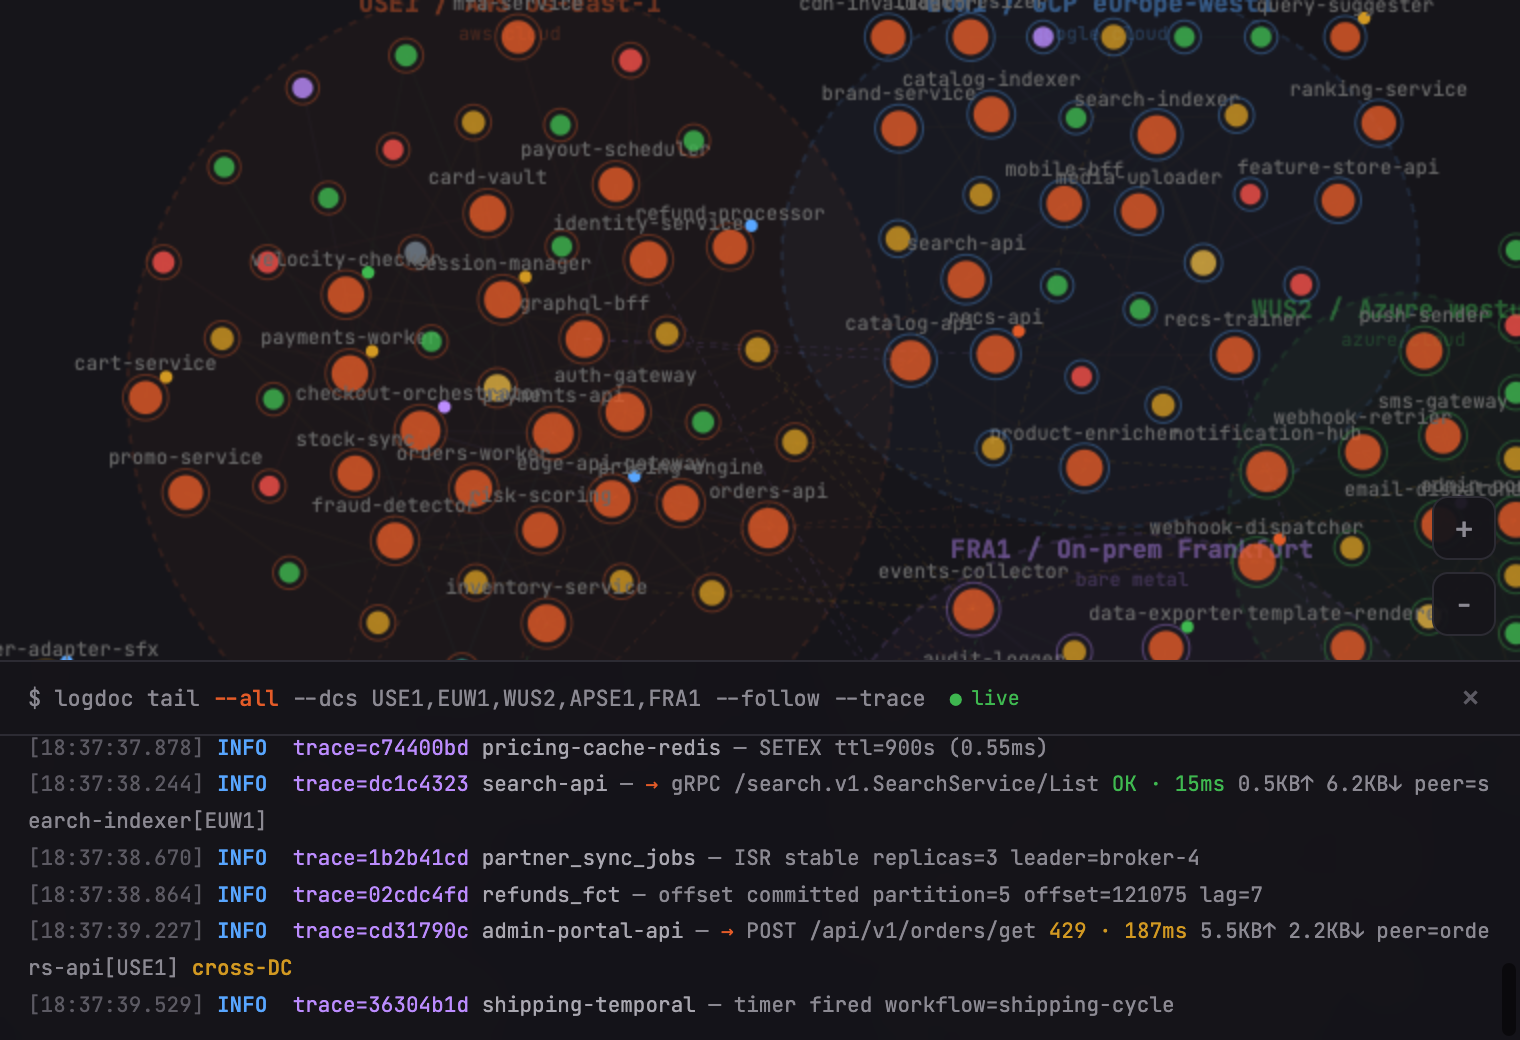This screenshot has width=1520, height=1040.
Task: Select the mobile-bff node
Action: [1064, 204]
